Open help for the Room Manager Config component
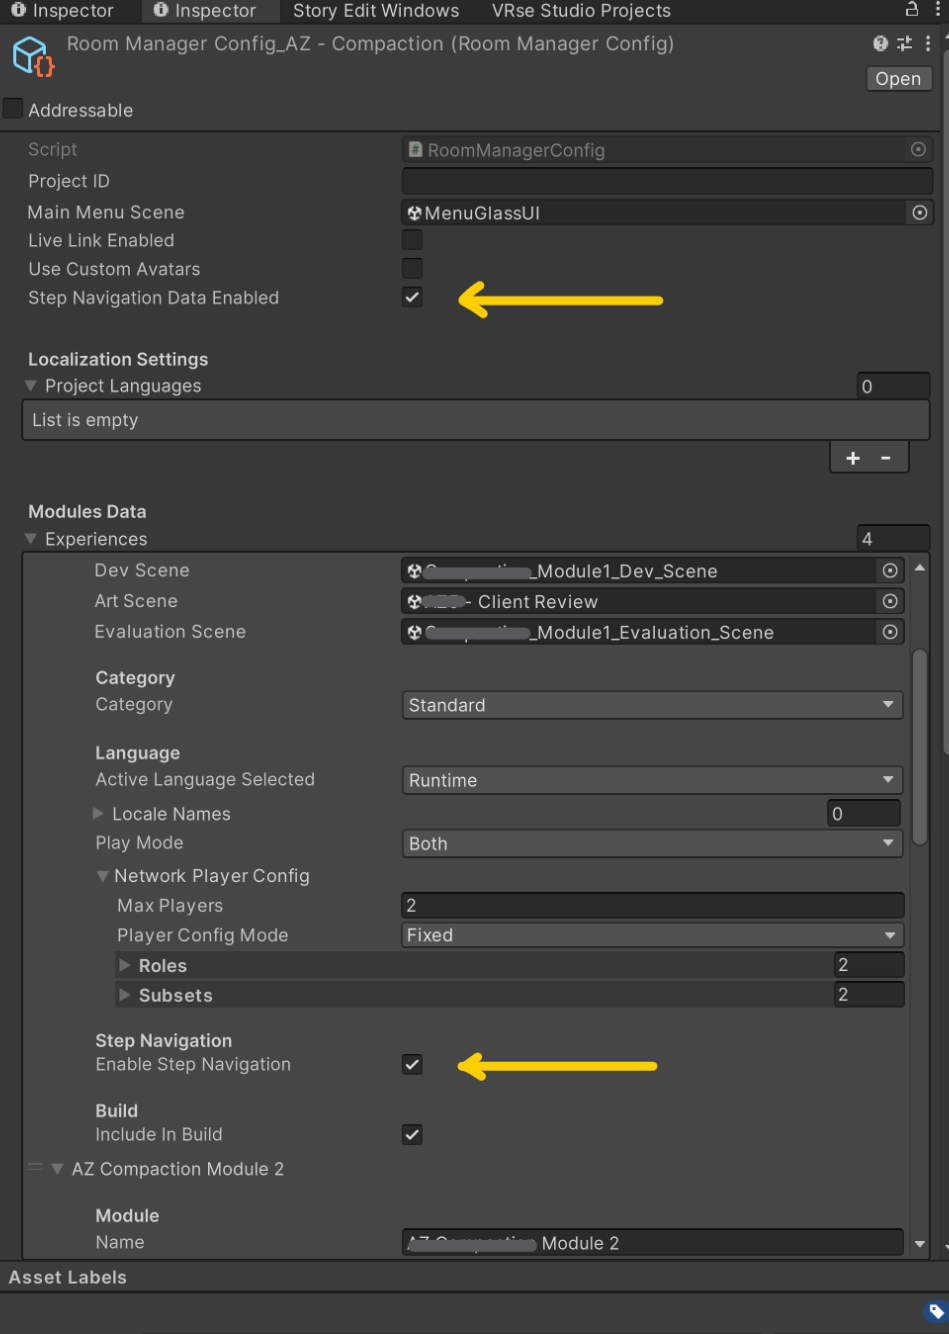Viewport: 949px width, 1334px height. 878,43
